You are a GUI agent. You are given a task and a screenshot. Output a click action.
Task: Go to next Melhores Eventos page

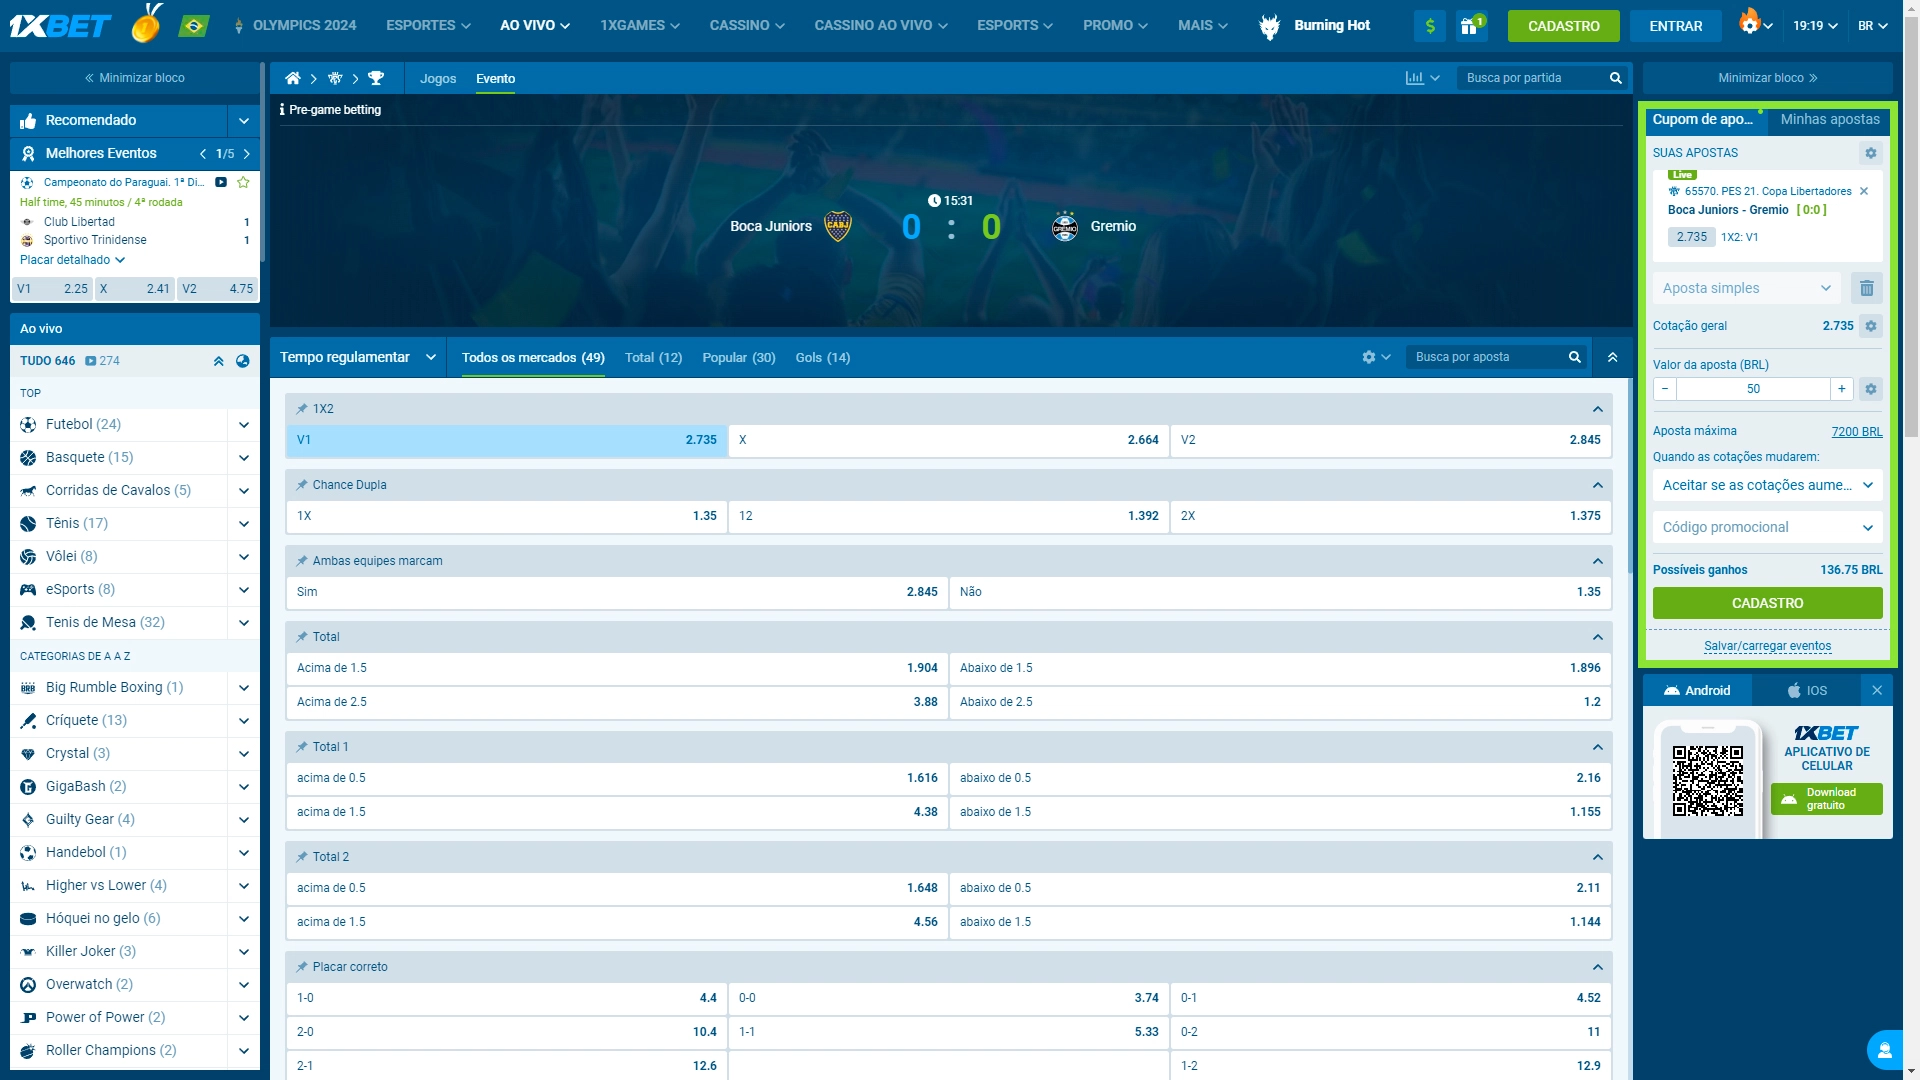246,154
